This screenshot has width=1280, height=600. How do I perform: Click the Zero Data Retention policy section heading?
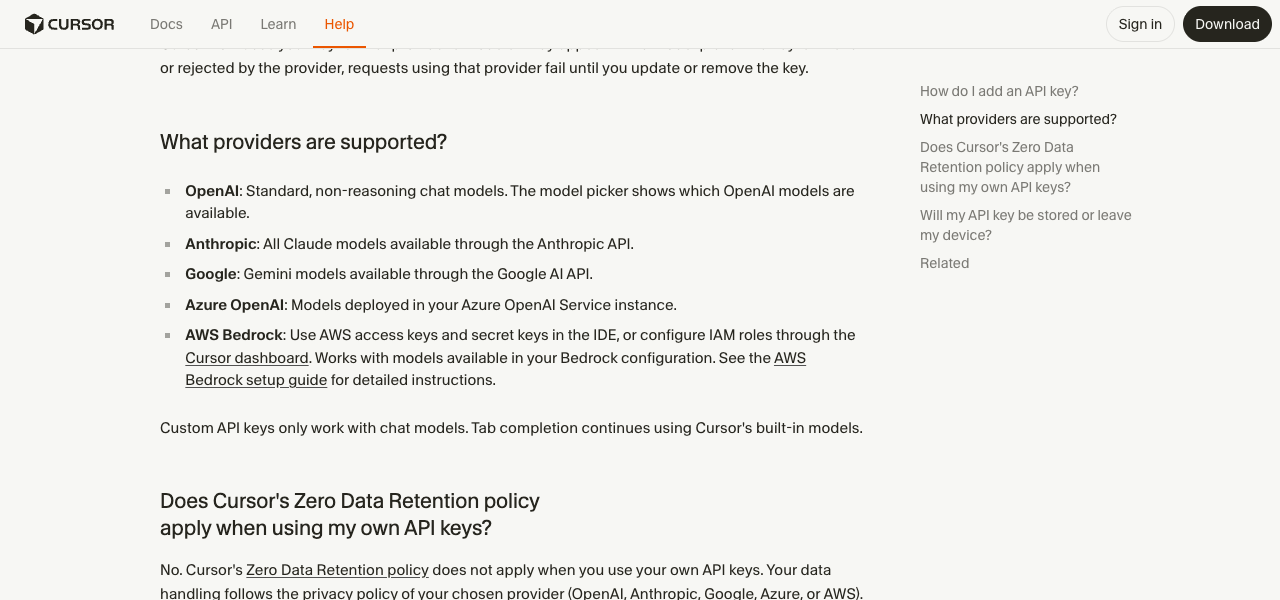[350, 514]
